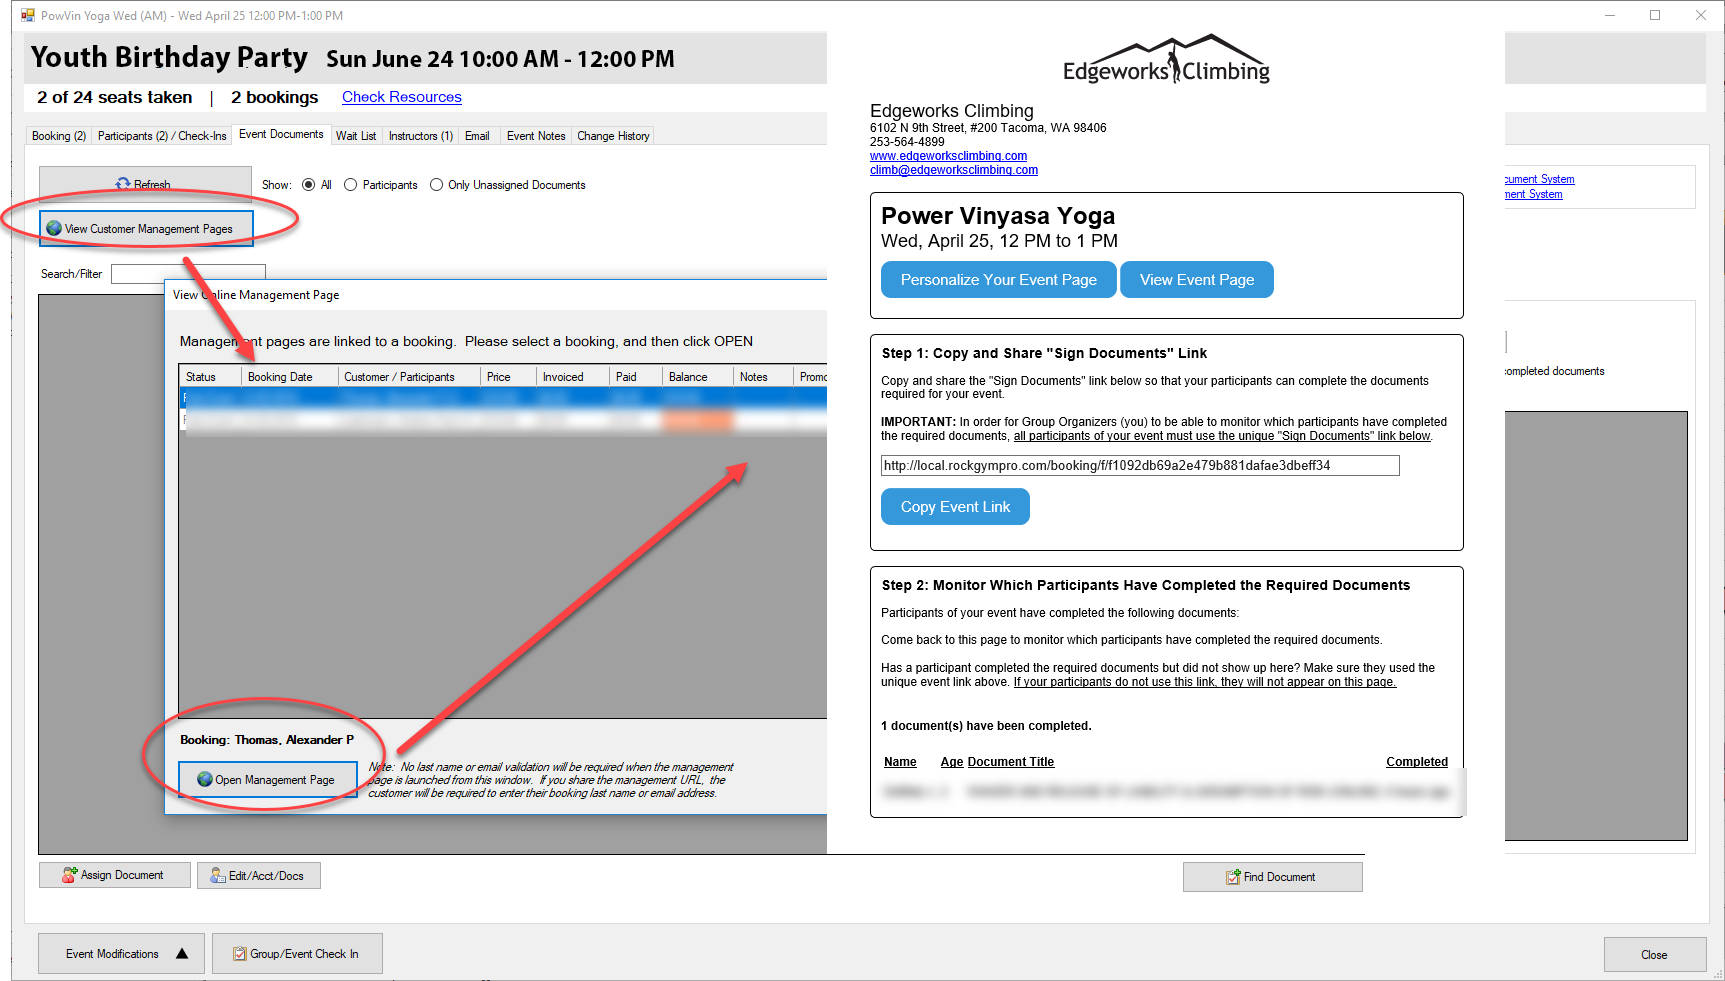Image resolution: width=1725 pixels, height=981 pixels.
Task: Sort by Status column header
Action: pos(211,377)
